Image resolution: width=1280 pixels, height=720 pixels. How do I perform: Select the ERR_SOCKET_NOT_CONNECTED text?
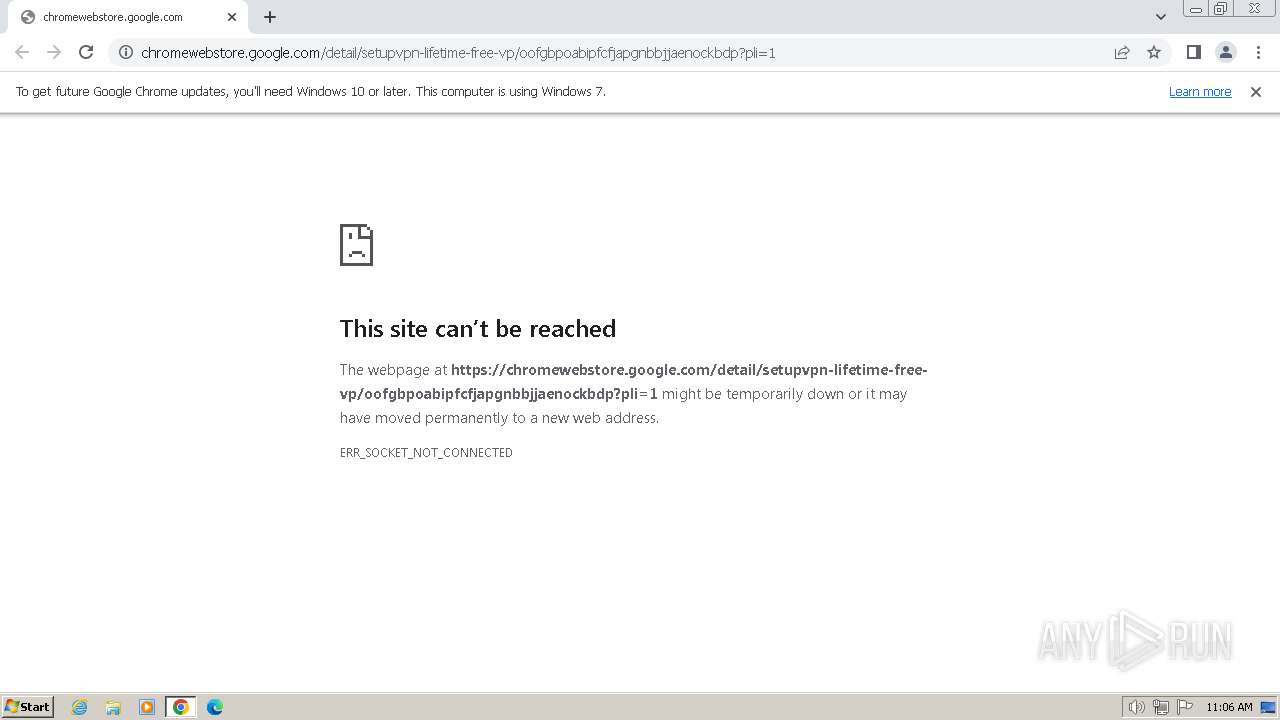(x=426, y=453)
